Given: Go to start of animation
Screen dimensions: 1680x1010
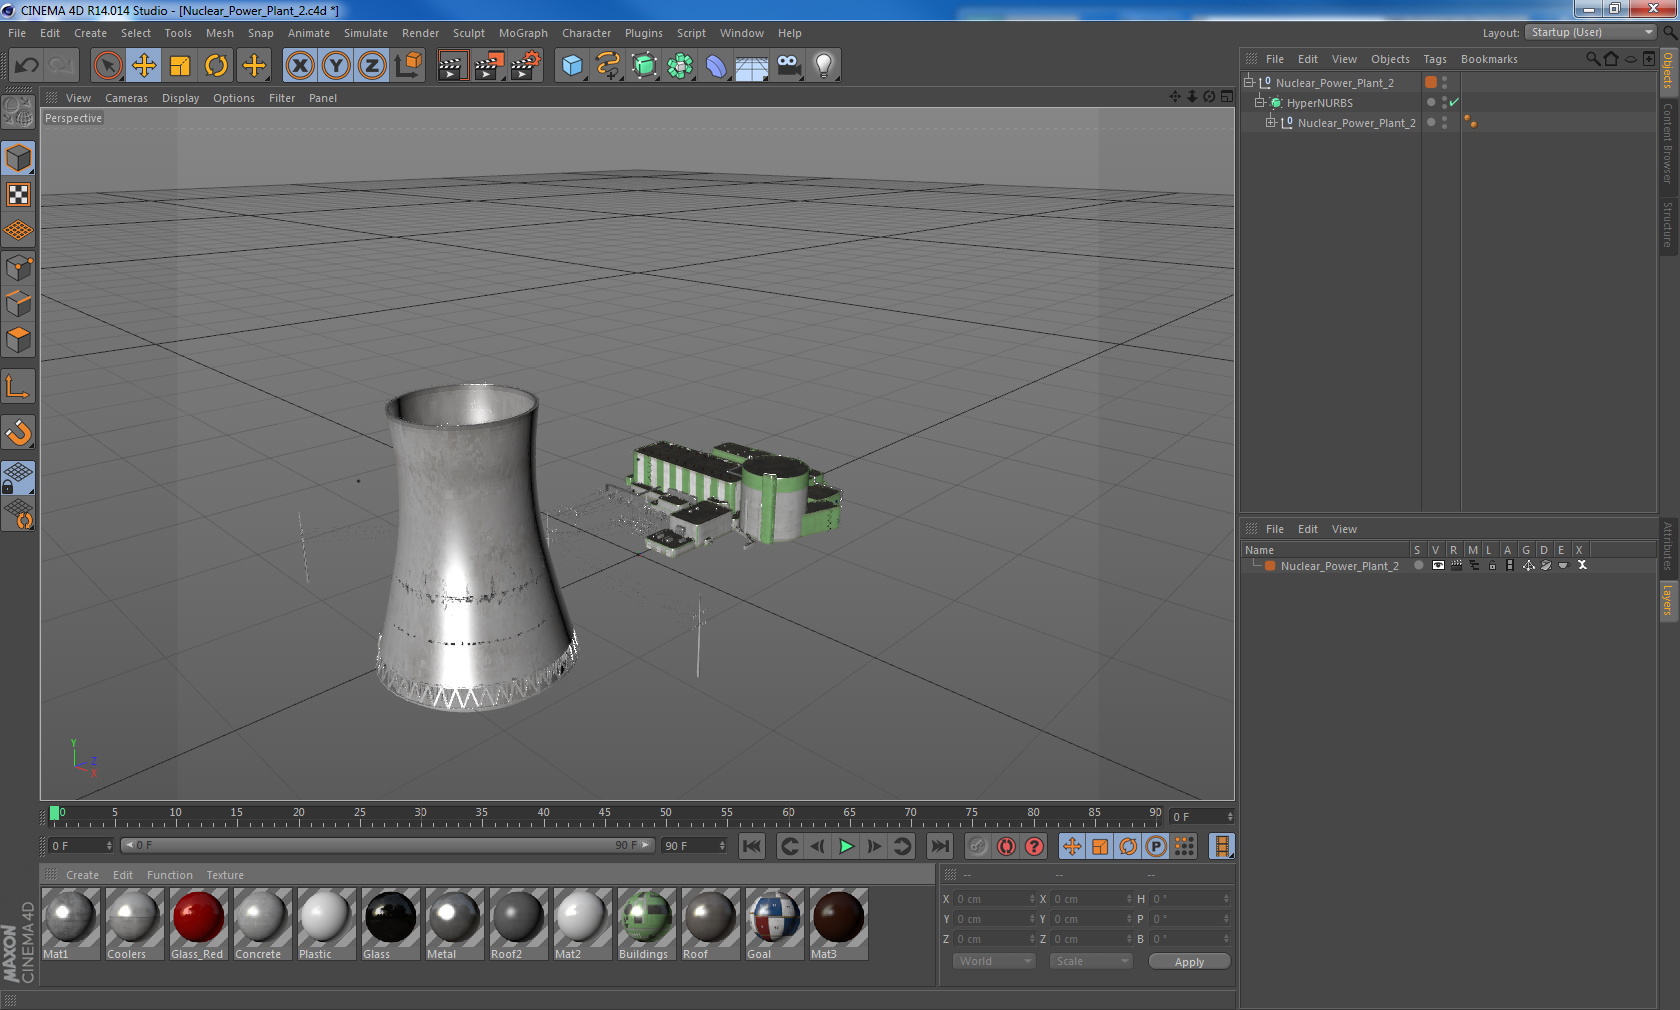Looking at the screenshot, I should pyautogui.click(x=752, y=846).
